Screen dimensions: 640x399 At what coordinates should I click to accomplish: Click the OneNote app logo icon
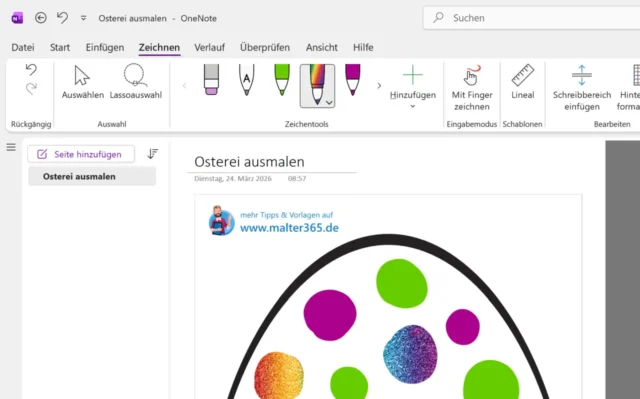[17, 18]
